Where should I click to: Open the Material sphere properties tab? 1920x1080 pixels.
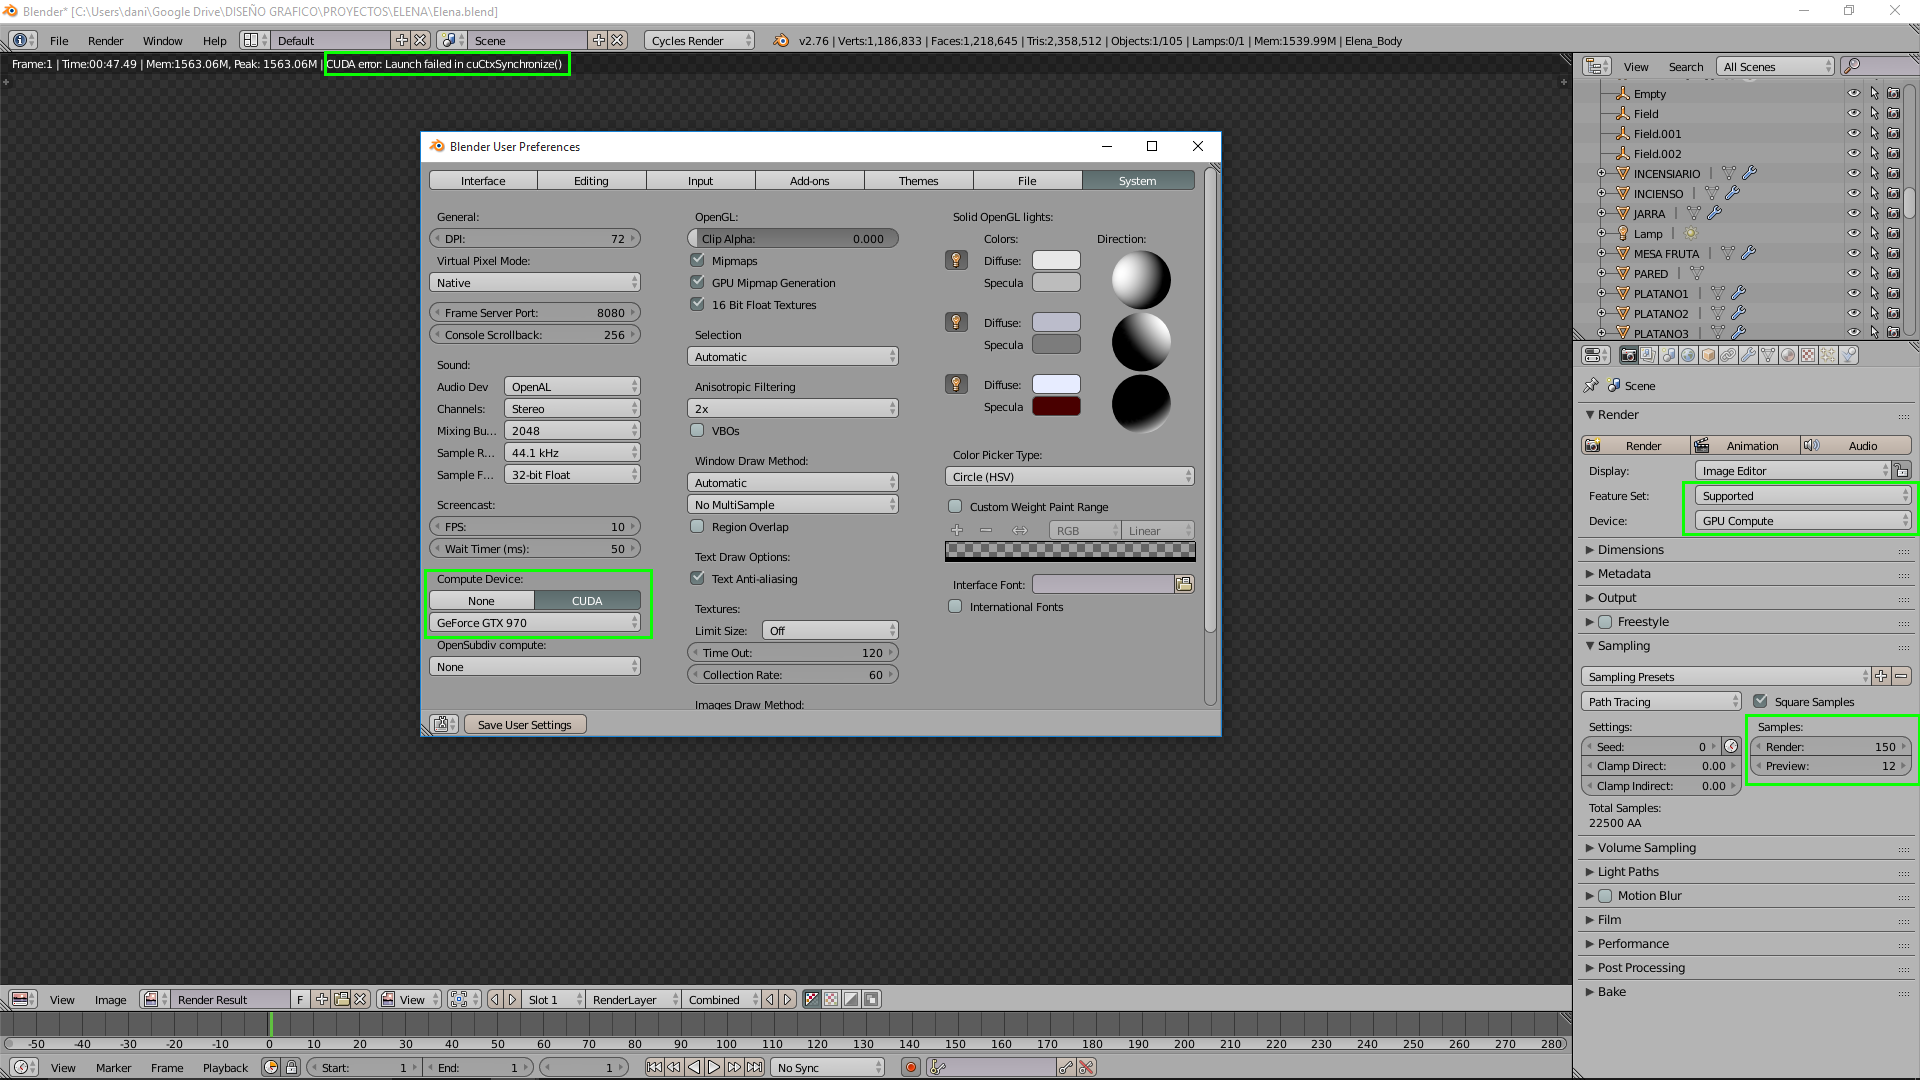[x=1788, y=355]
